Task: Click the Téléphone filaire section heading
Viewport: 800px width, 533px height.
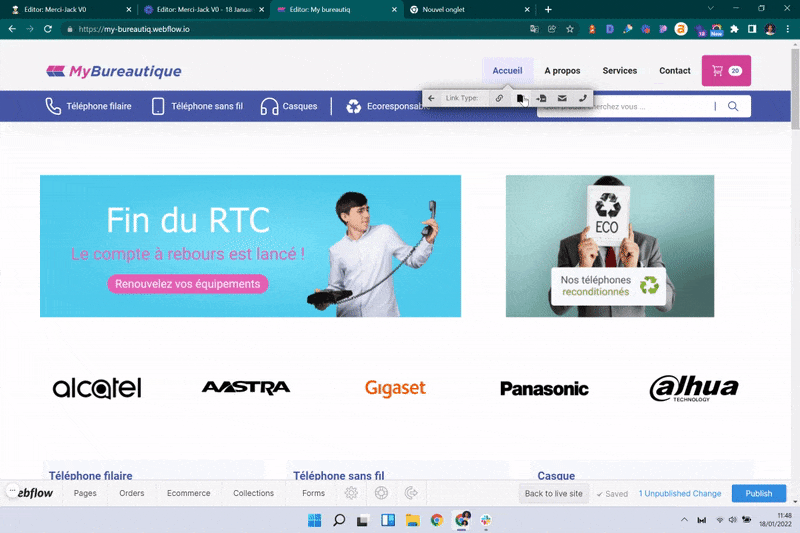Action: click(x=91, y=475)
